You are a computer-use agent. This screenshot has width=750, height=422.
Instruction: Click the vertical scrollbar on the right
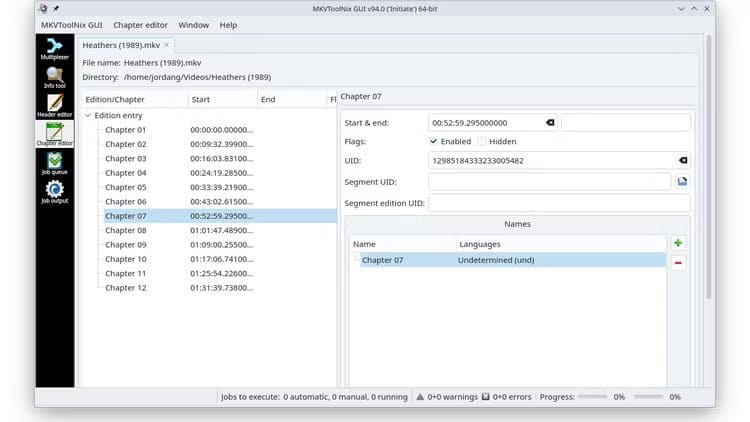(x=708, y=167)
